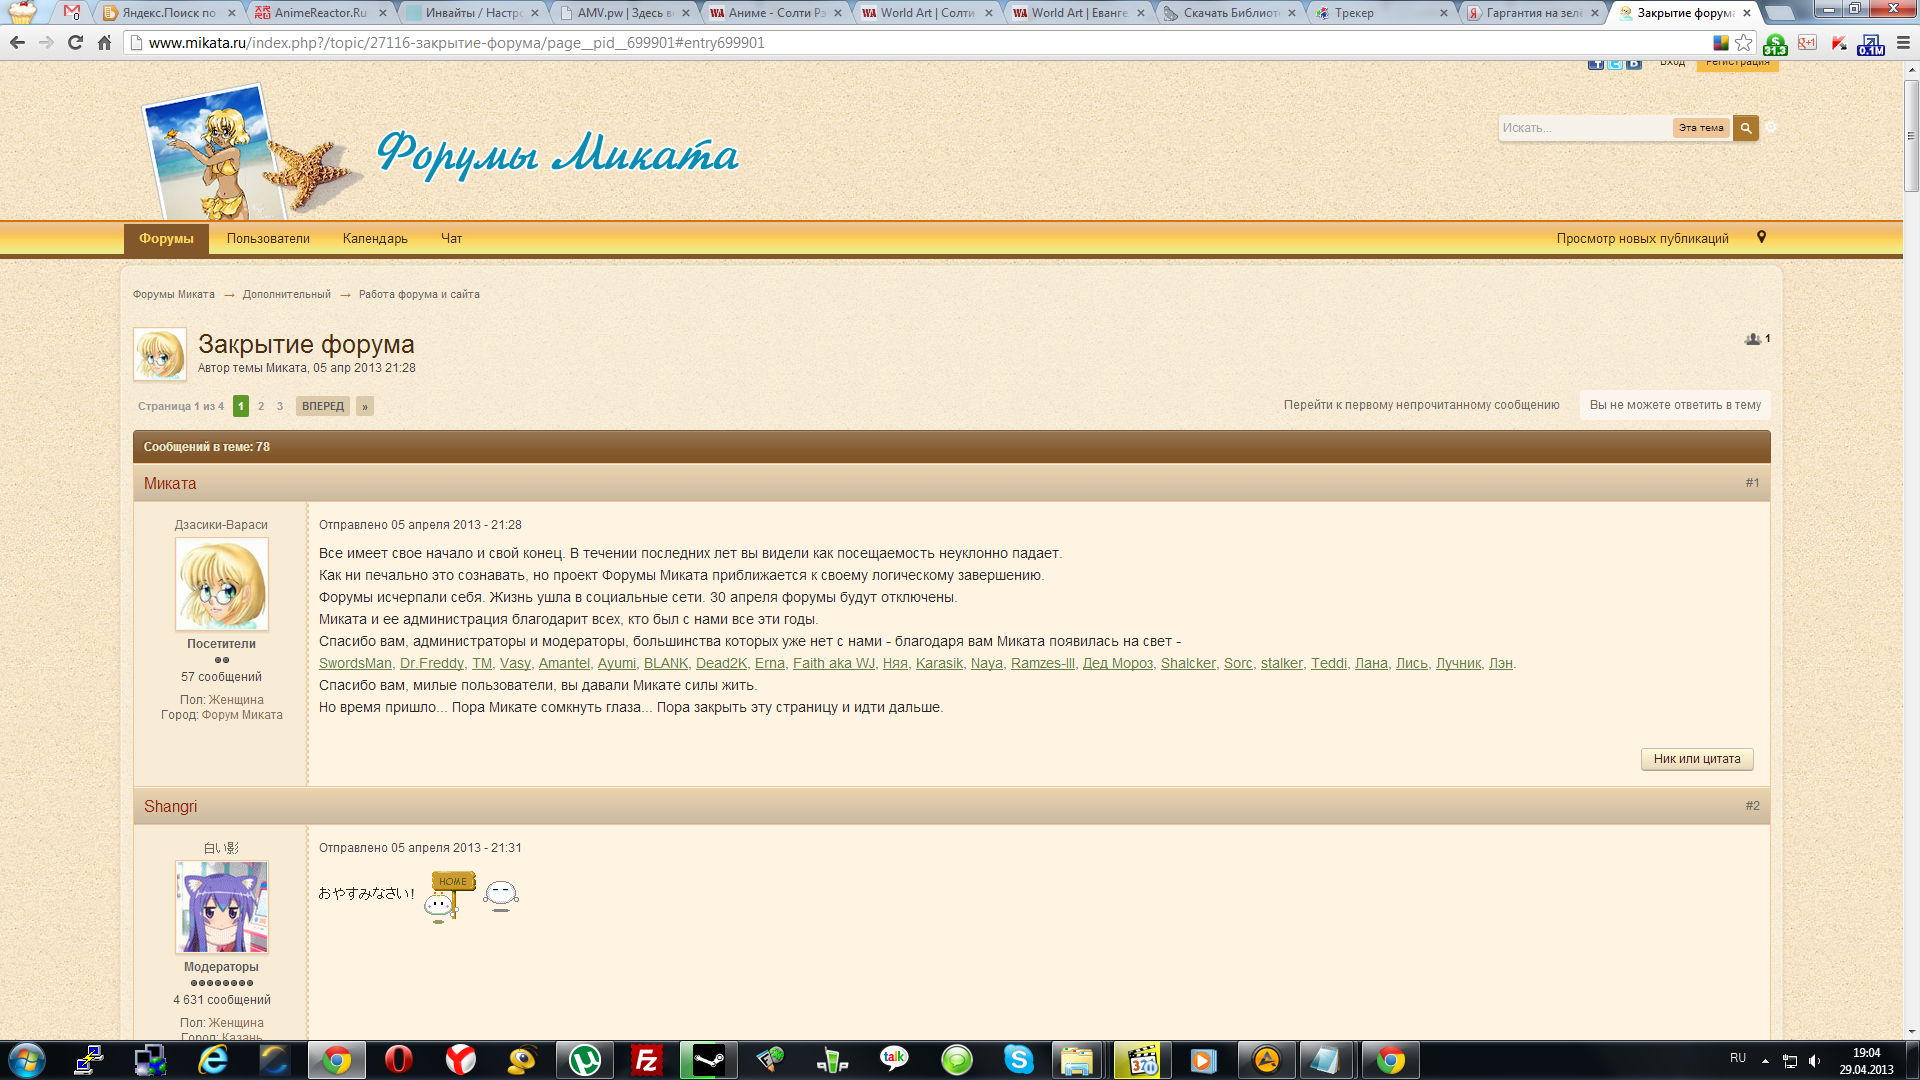Viewport: 1920px width, 1080px height.
Task: Click the topic viewers count icon
Action: pyautogui.click(x=1753, y=339)
